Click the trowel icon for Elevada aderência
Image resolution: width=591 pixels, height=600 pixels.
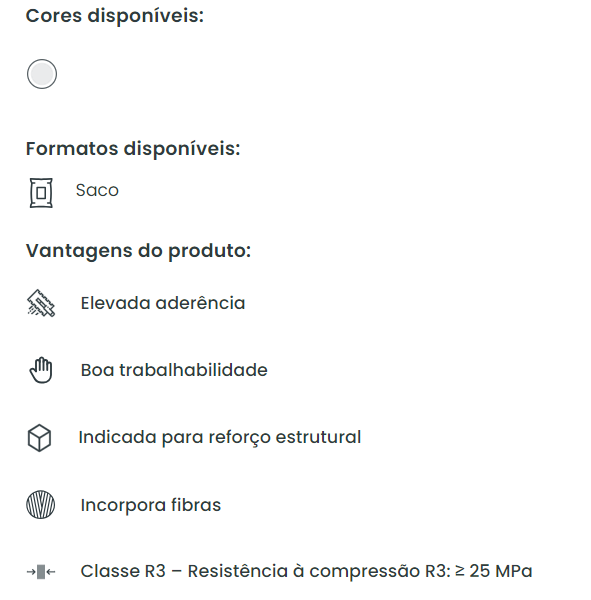(x=41, y=303)
